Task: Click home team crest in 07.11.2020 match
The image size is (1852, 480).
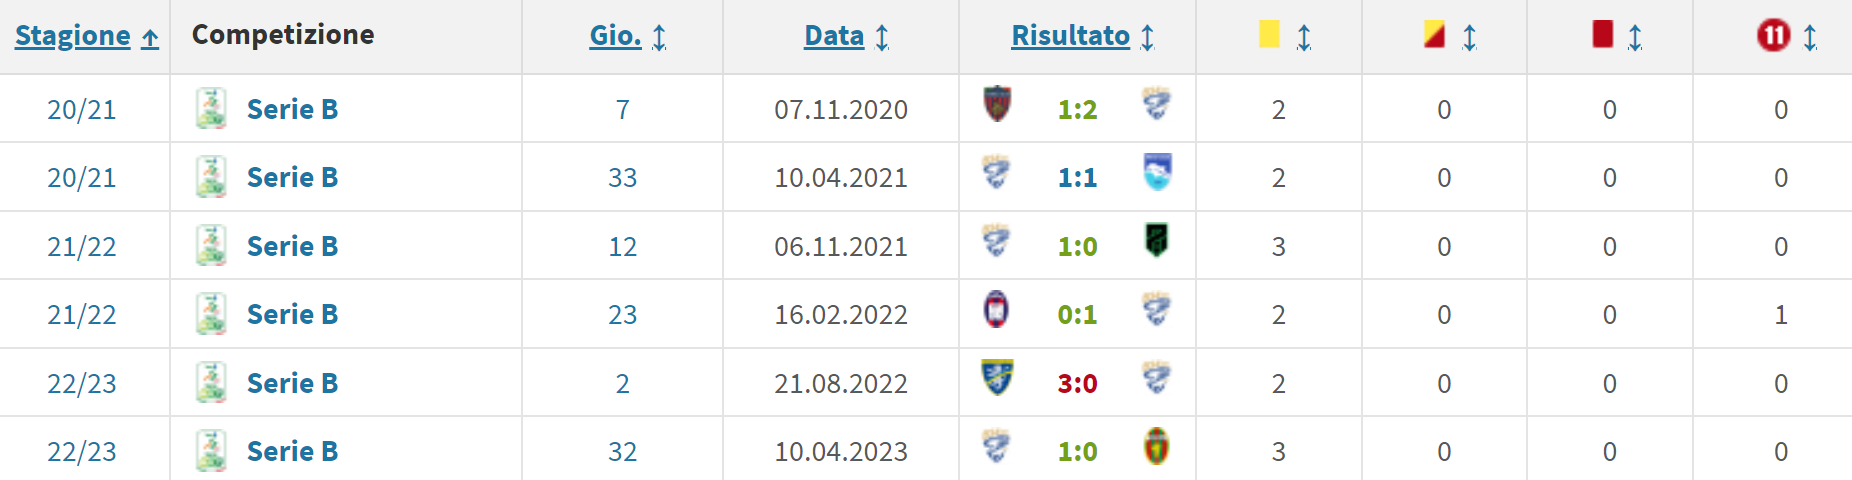Action: [x=997, y=104]
